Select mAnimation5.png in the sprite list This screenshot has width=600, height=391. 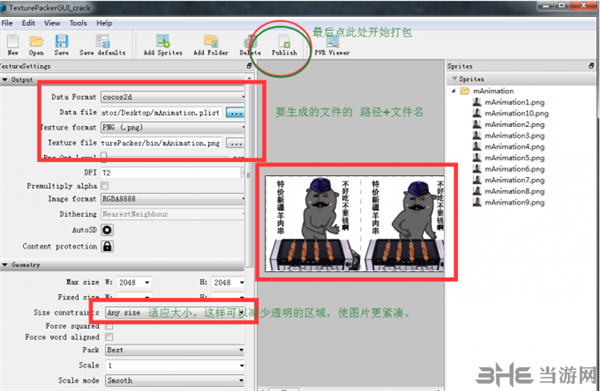514,158
